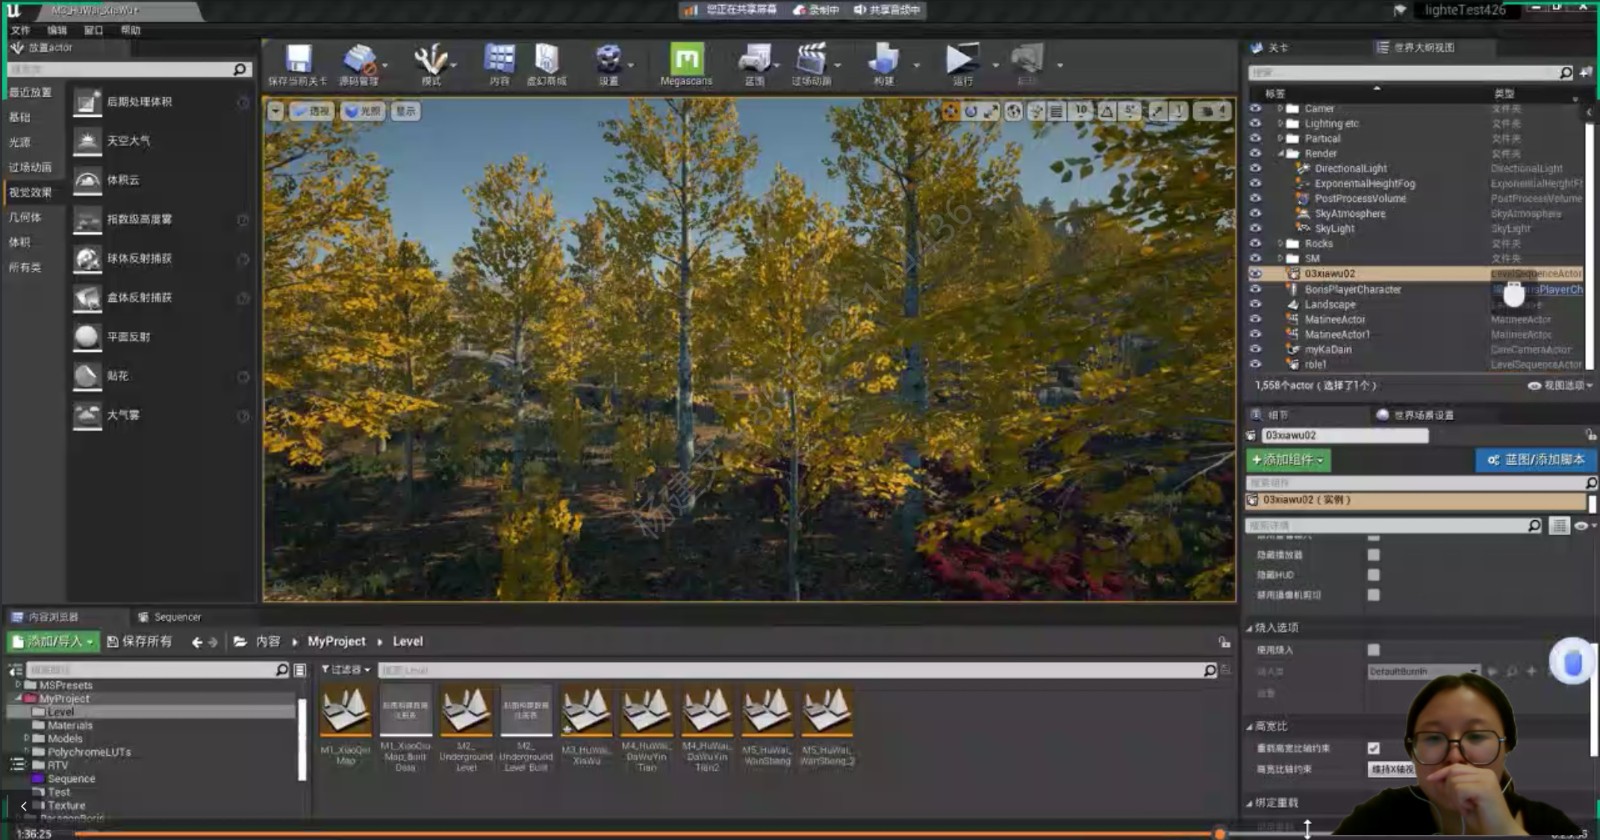
Task: Open the Blueprints toolbar icon
Action: 755,60
